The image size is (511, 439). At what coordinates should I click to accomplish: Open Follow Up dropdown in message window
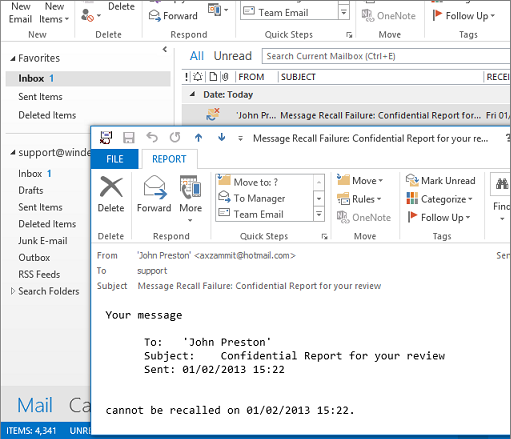click(439, 217)
